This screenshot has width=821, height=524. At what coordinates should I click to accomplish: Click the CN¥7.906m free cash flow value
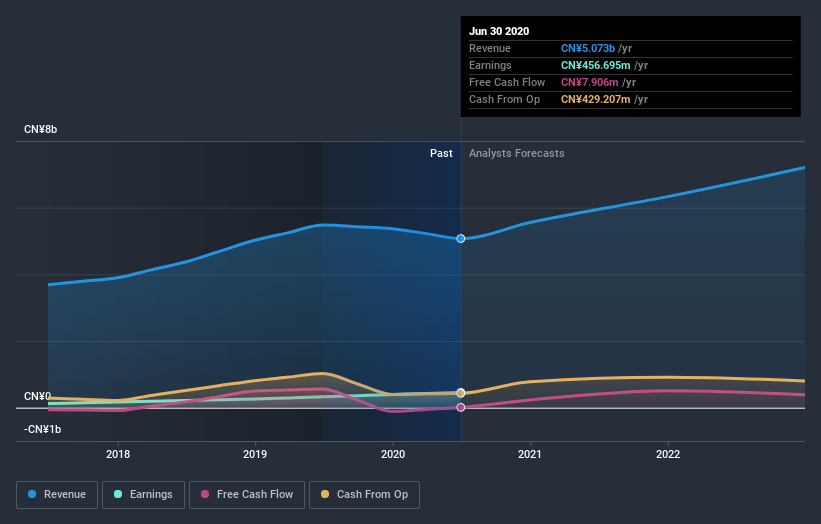click(x=590, y=82)
